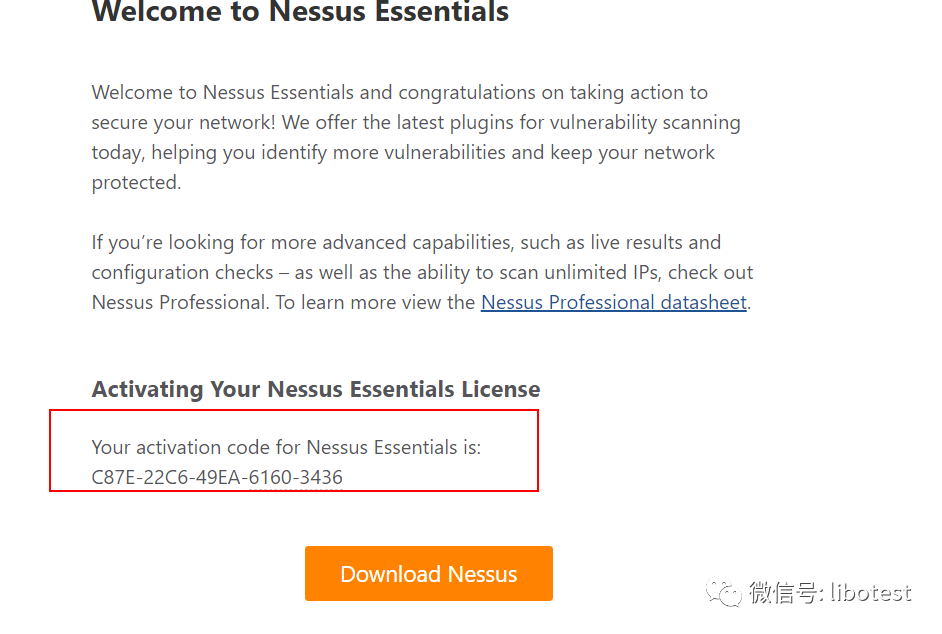942x634 pixels.
Task: Click the WeChat logo watermark icon
Action: [724, 593]
